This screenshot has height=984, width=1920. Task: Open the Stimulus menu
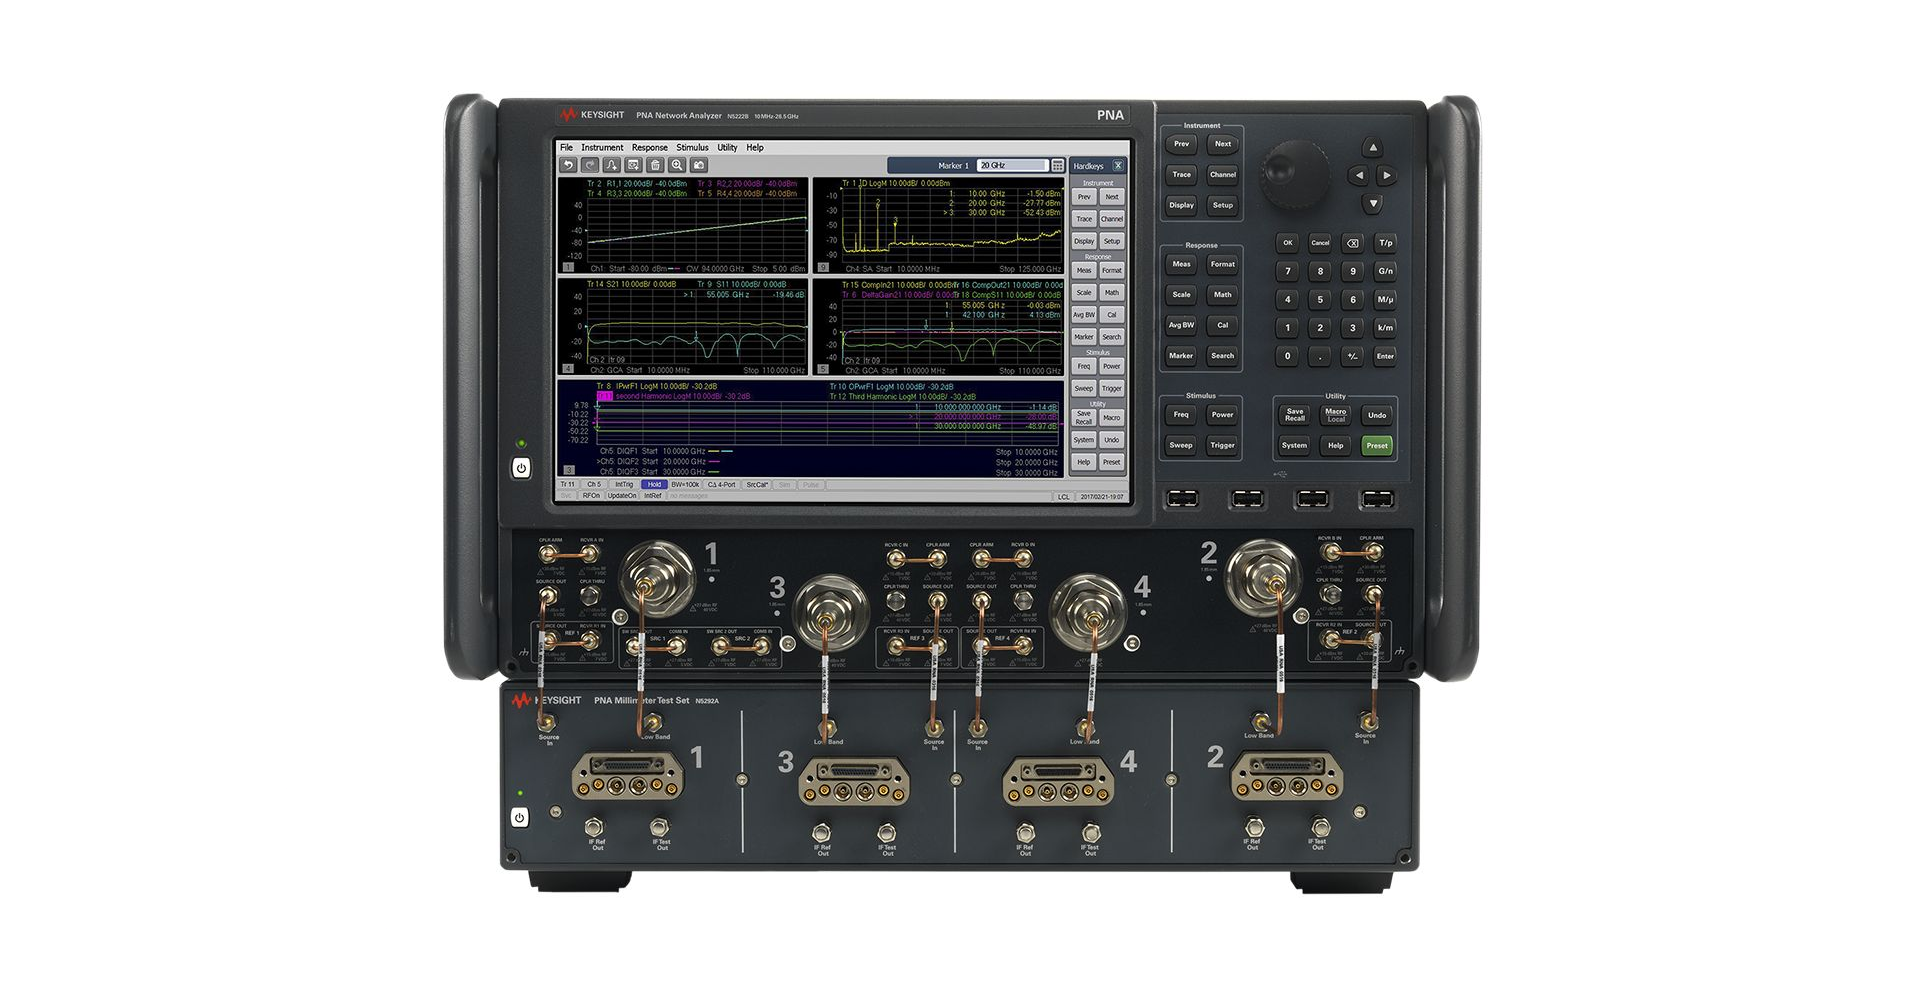pyautogui.click(x=693, y=147)
